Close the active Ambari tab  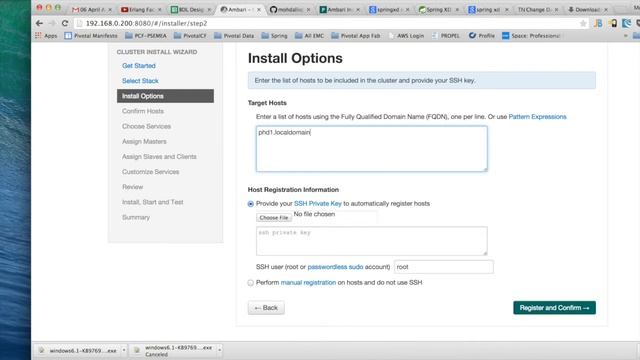click(x=259, y=9)
